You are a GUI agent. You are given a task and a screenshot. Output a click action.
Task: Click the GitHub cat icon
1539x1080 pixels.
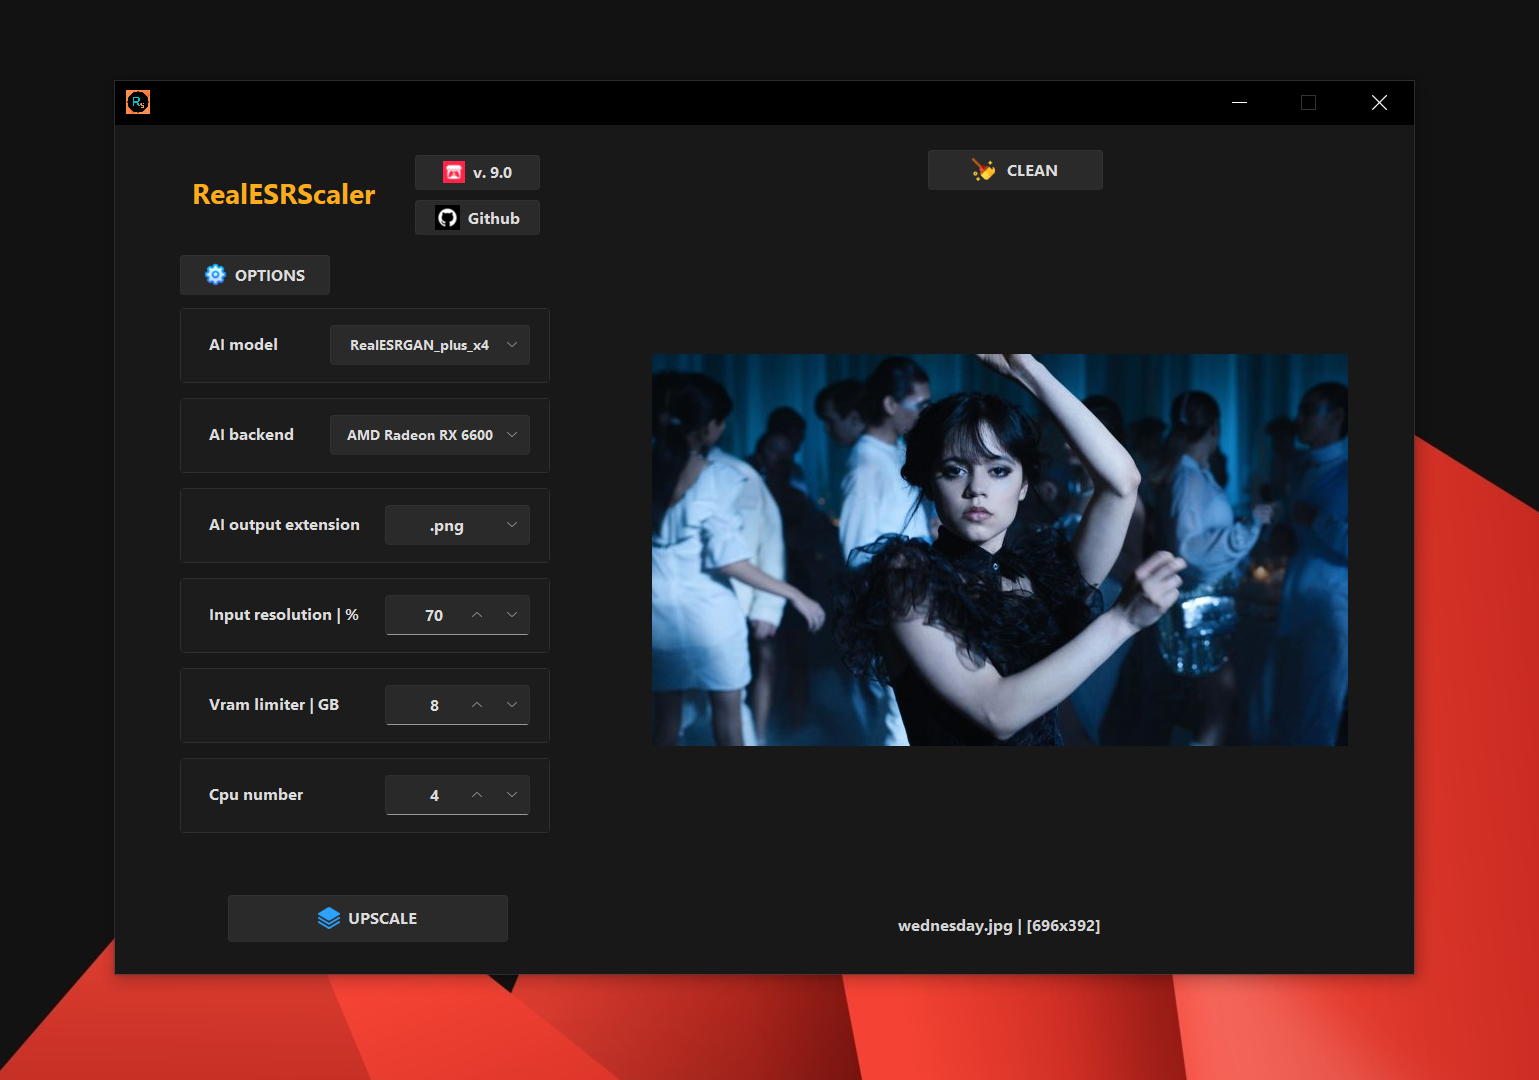pyautogui.click(x=446, y=217)
